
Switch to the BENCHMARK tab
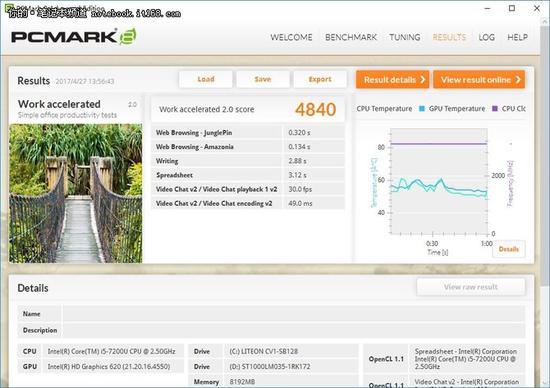[351, 37]
